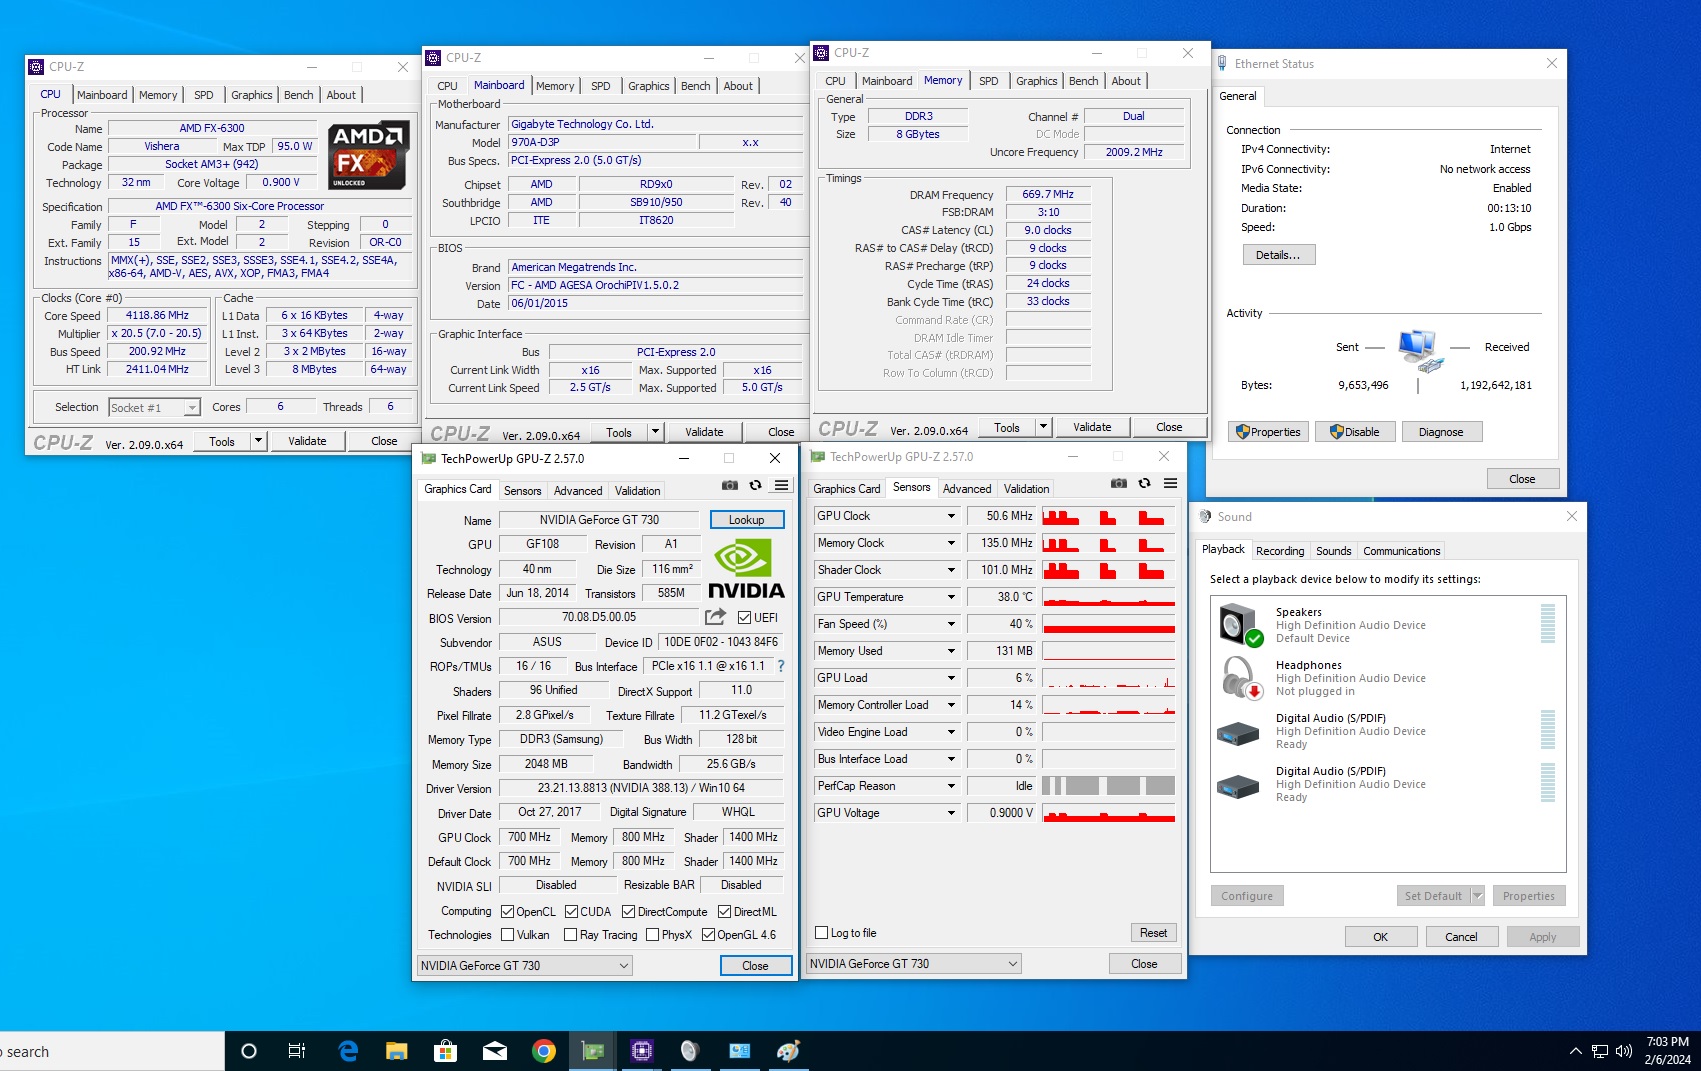Open the SPD tab in CPU-Z Memory window
Screen dimensions: 1701x1071
988,81
